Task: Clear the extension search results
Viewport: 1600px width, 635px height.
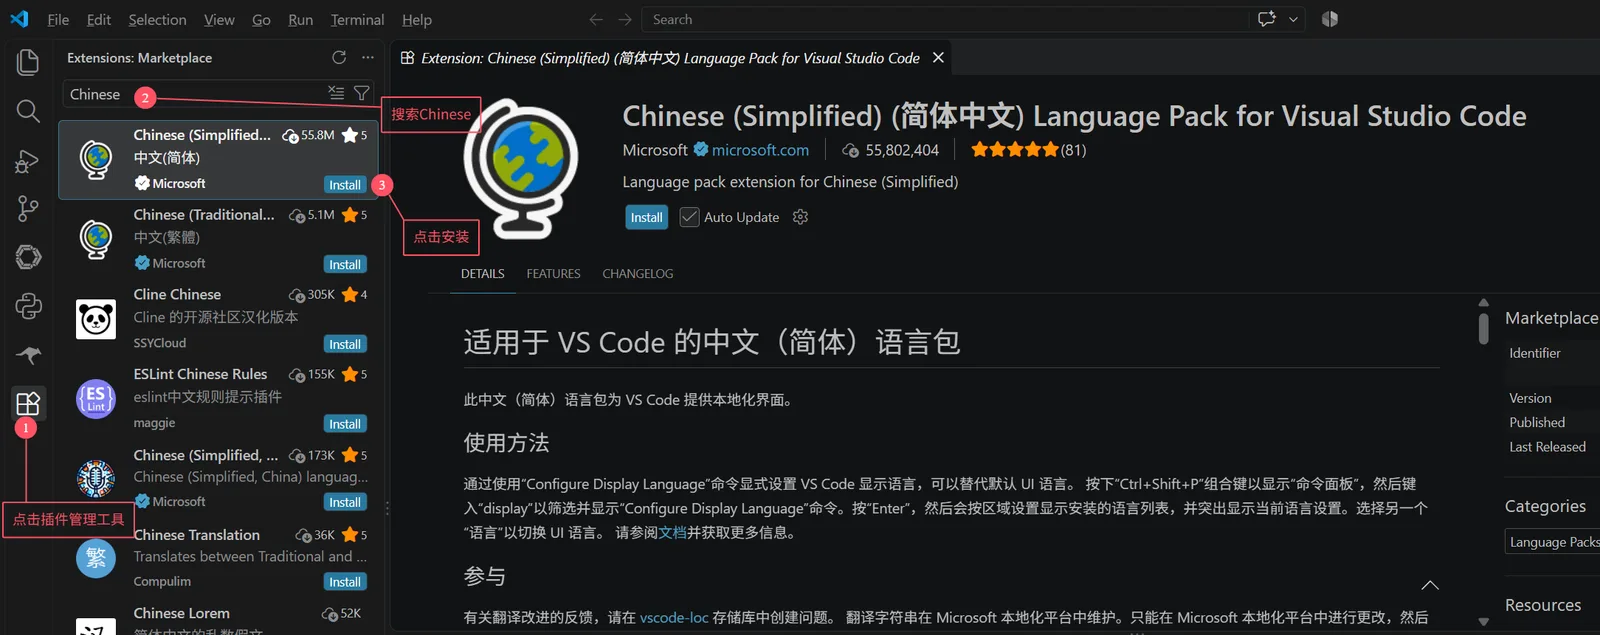Action: coord(336,93)
